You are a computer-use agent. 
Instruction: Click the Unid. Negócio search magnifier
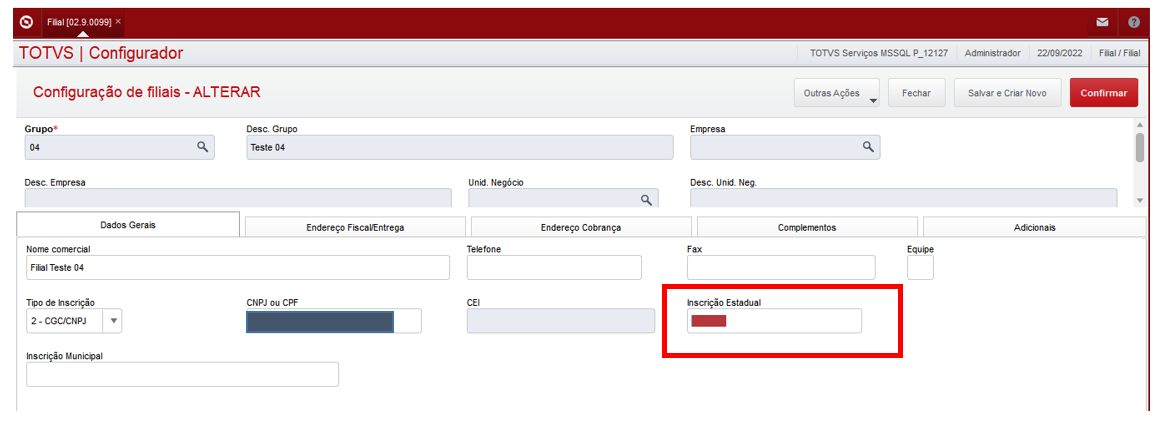click(646, 199)
